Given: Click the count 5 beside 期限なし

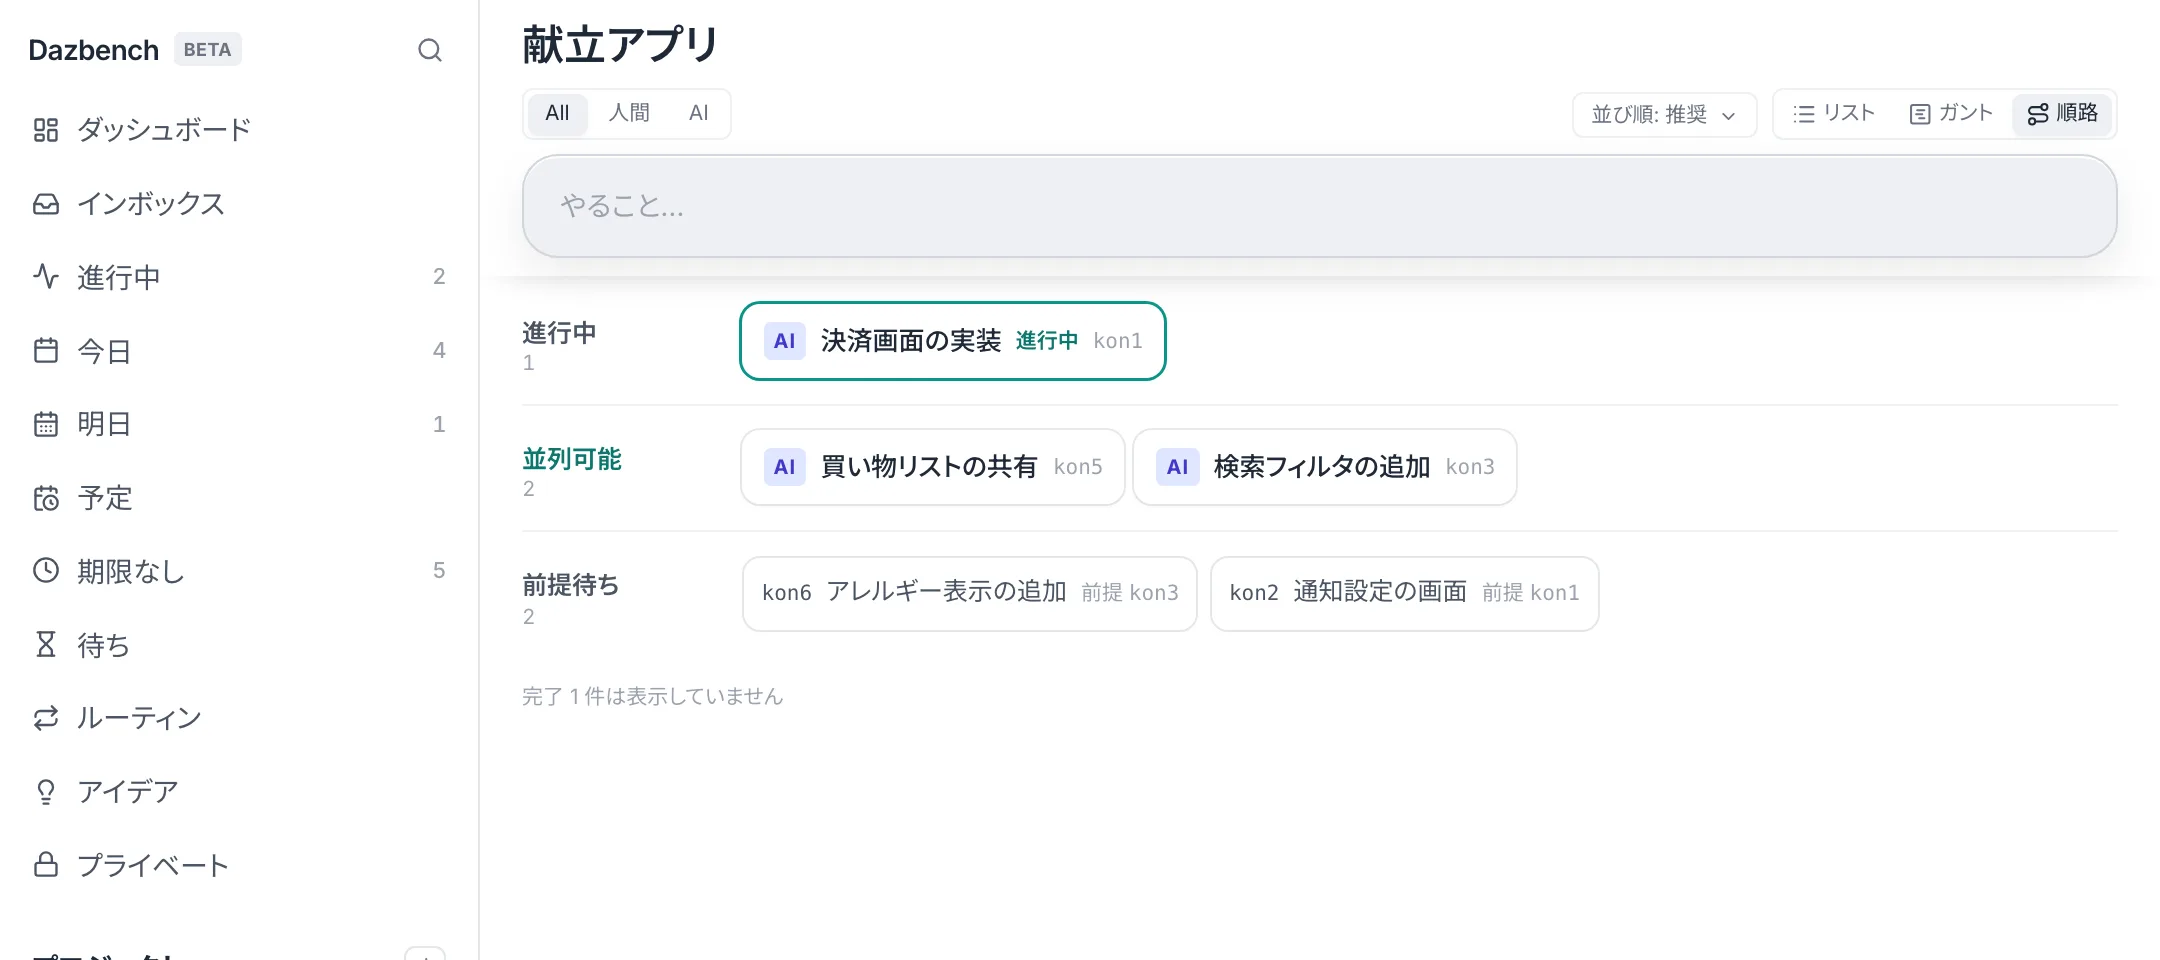Looking at the screenshot, I should click(x=439, y=571).
